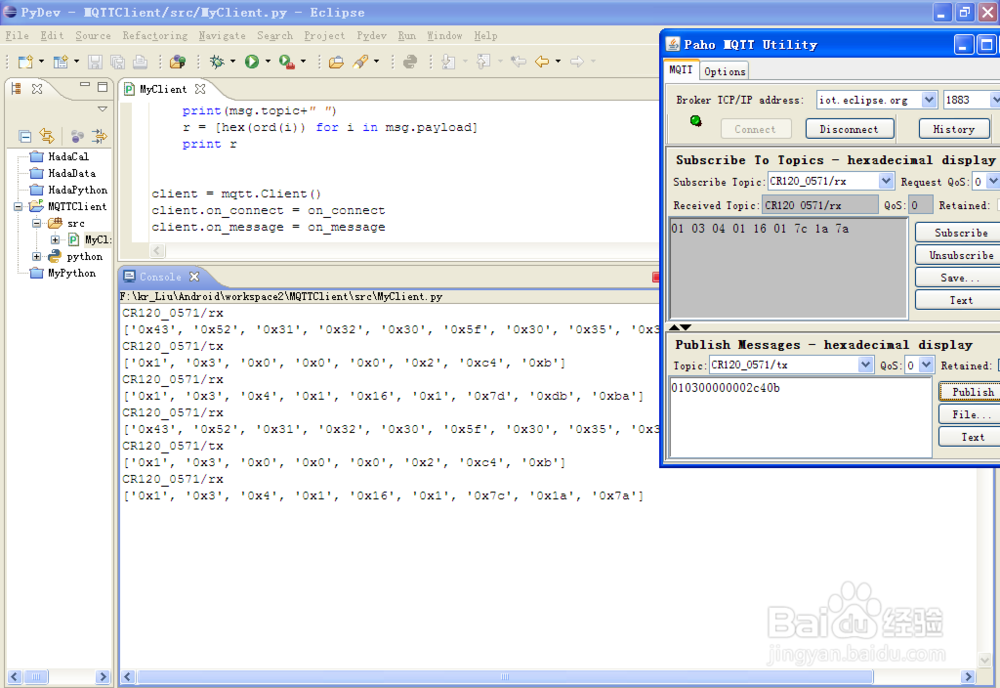Click the Save... button in Paho

(960, 277)
